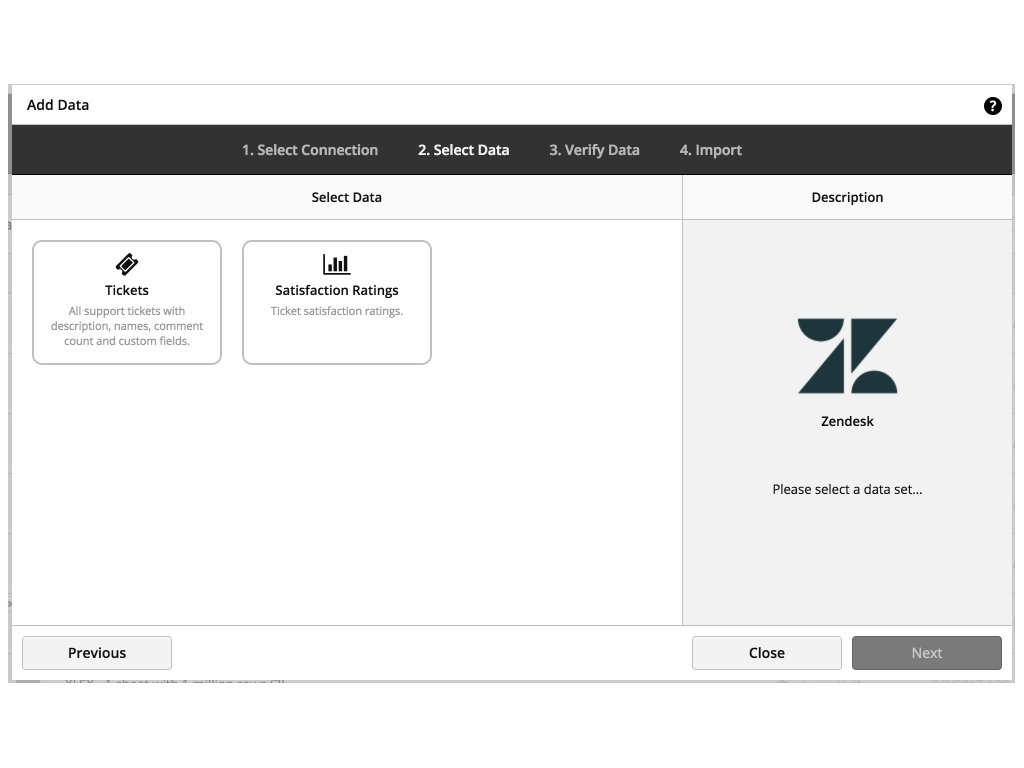
Task: Click the Zendesk logo in Description panel
Action: [x=847, y=356]
